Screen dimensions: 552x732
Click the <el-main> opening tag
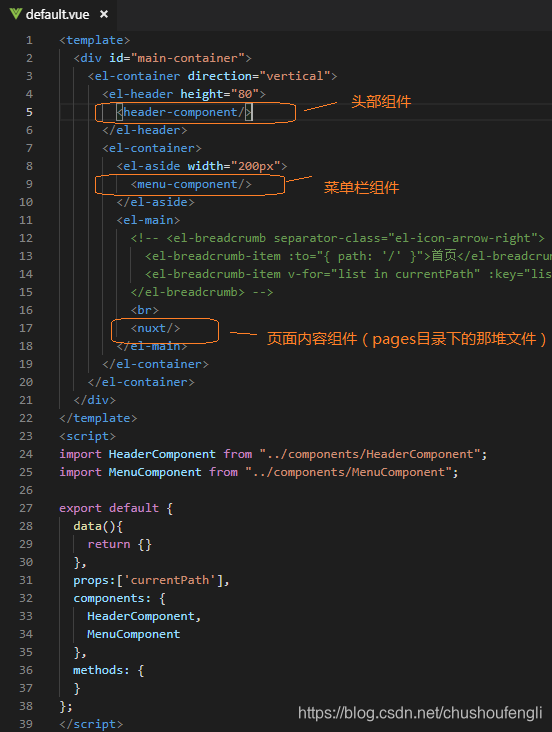pyautogui.click(x=148, y=220)
